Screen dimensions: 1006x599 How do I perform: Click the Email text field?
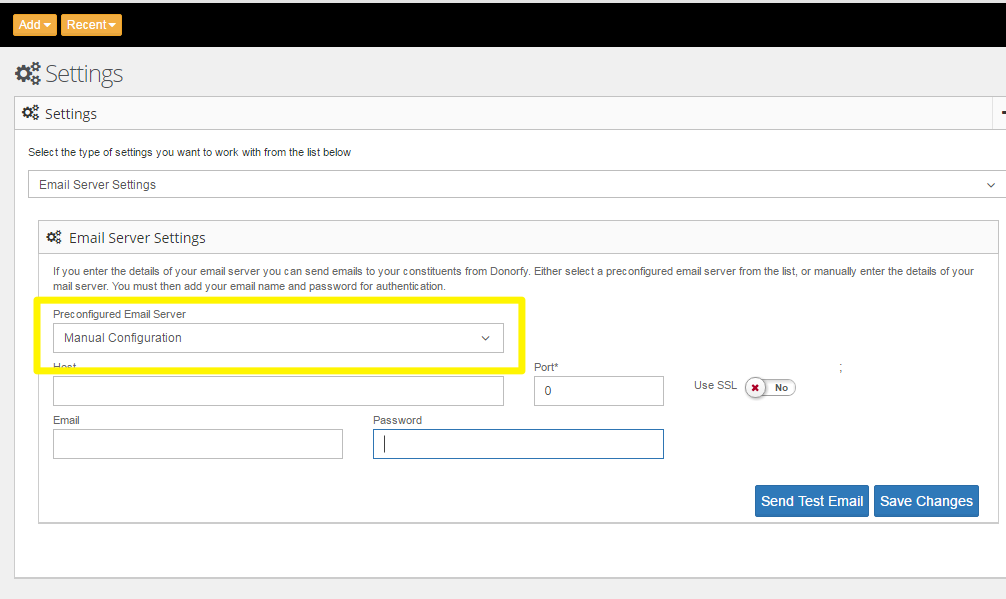pyautogui.click(x=198, y=444)
